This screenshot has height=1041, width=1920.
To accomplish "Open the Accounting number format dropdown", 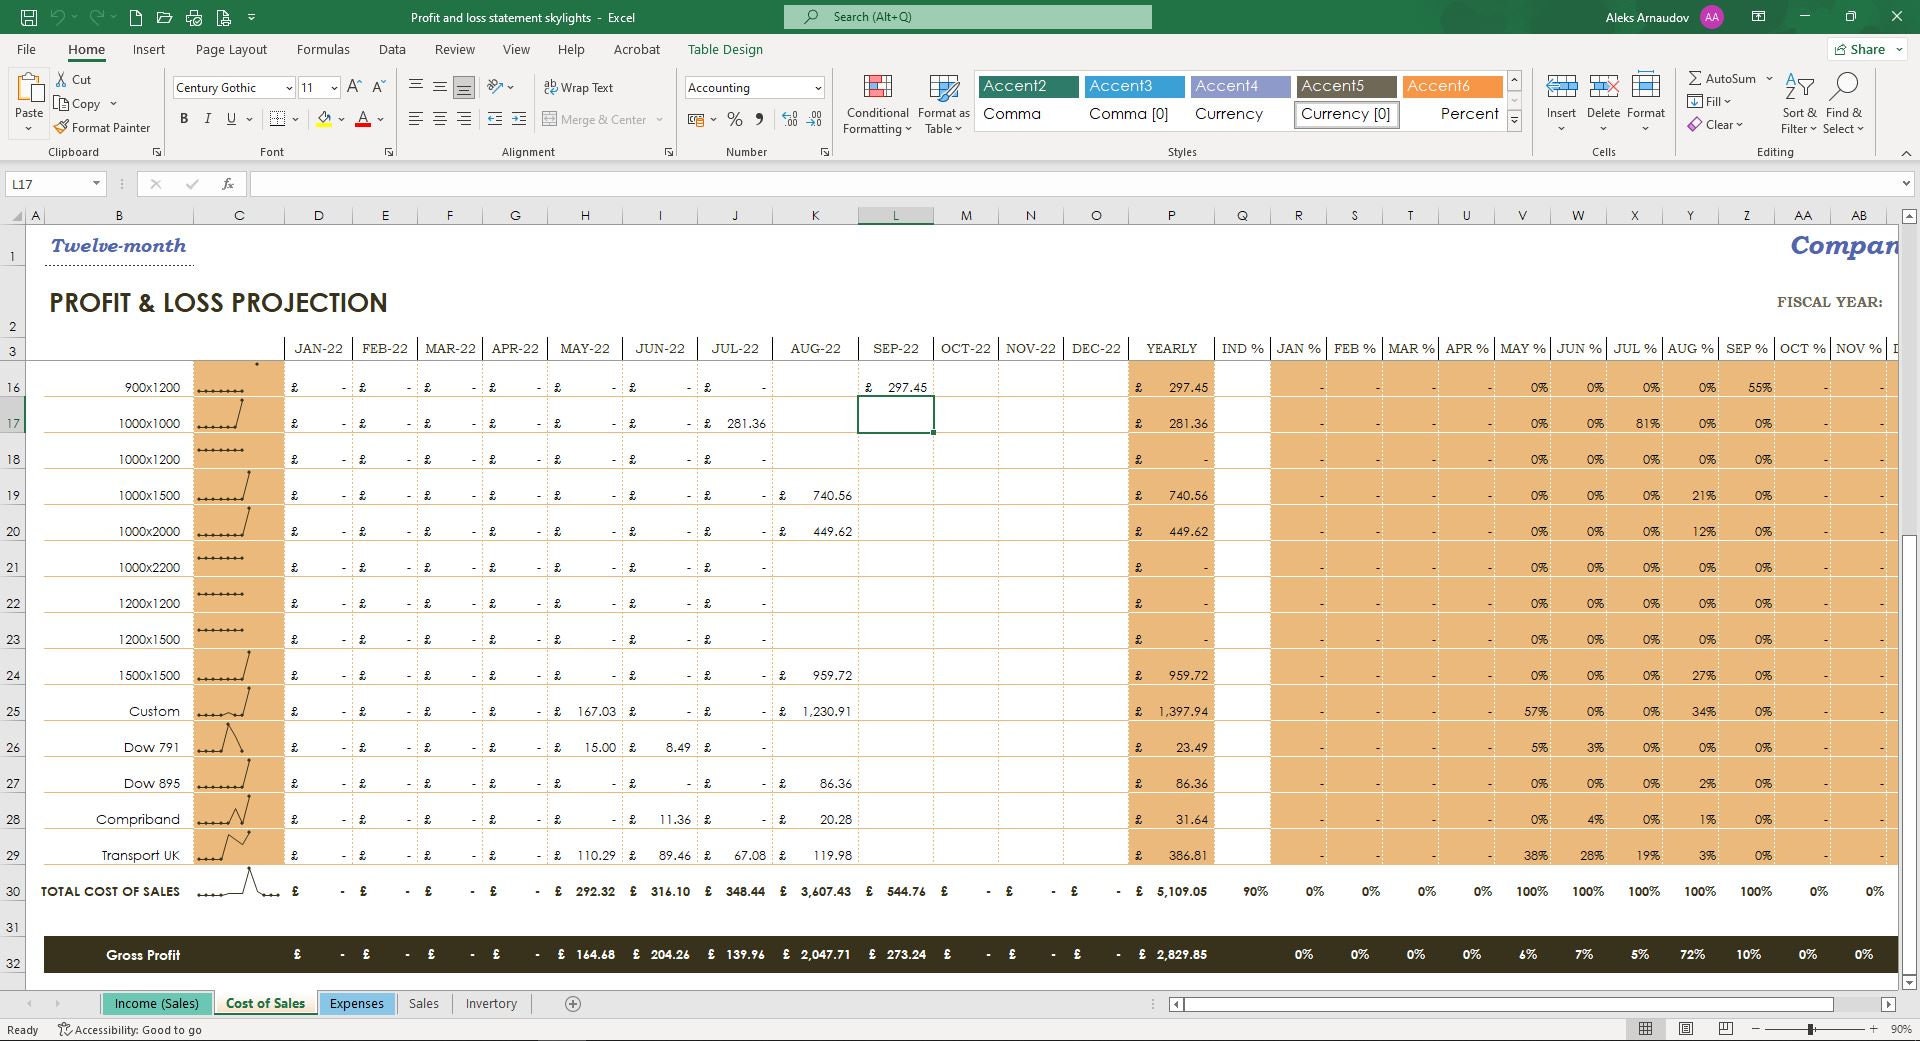I will tap(816, 87).
